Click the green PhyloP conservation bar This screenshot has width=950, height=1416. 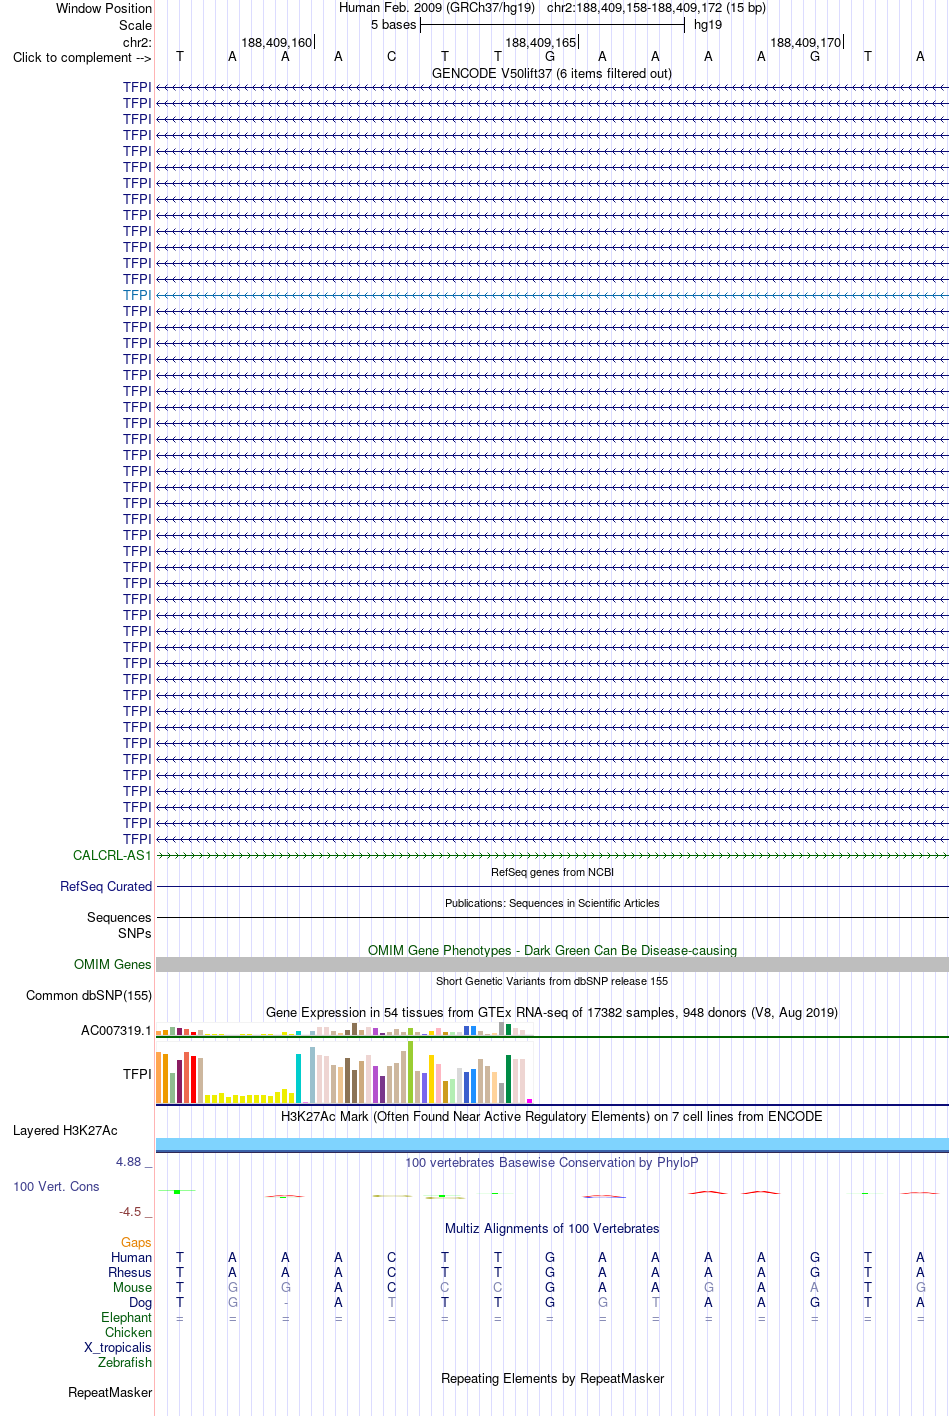click(177, 1191)
